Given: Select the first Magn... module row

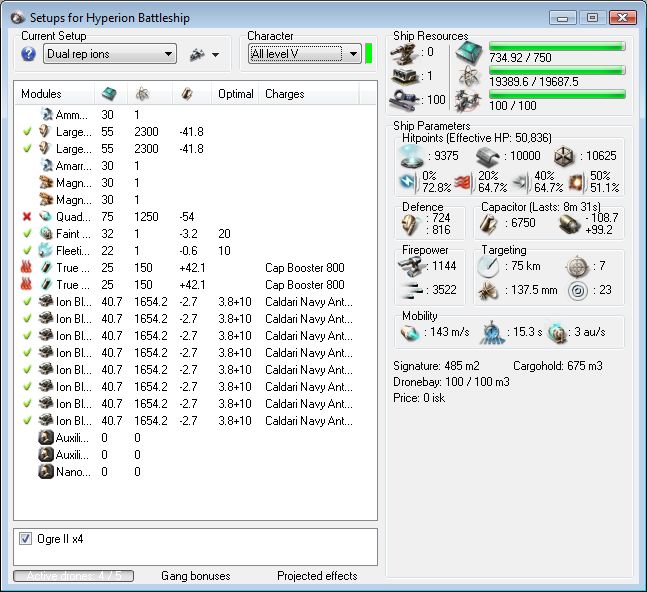Looking at the screenshot, I should 196,182.
